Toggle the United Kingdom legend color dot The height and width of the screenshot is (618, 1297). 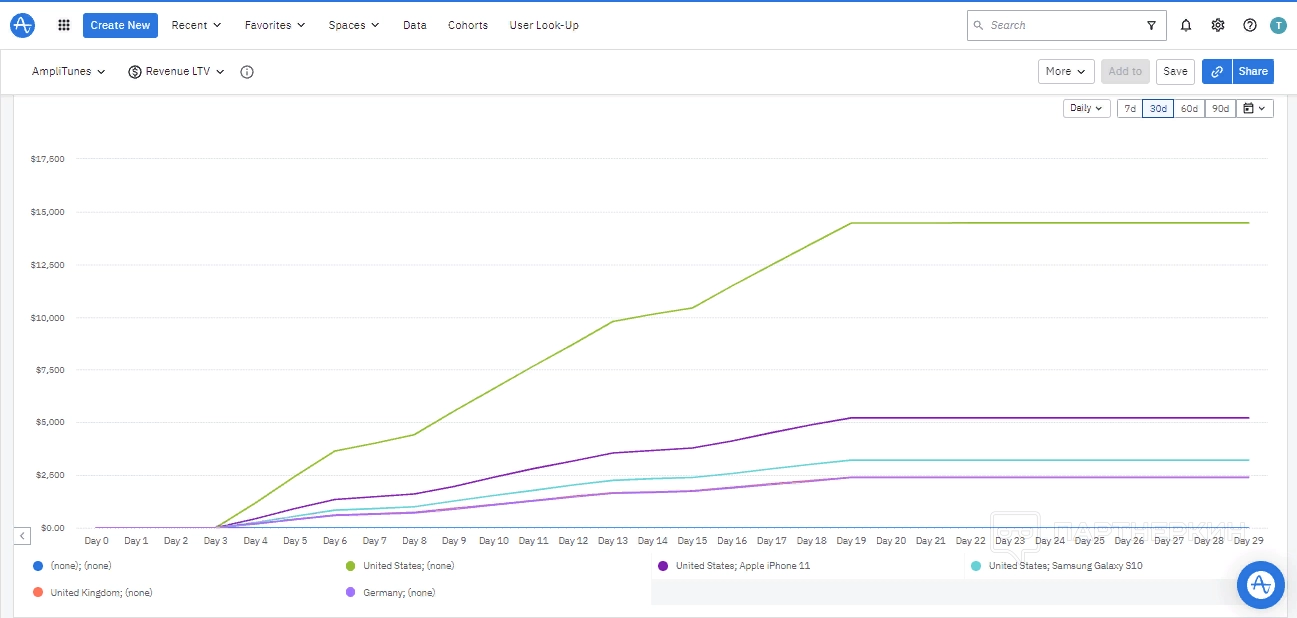(38, 593)
